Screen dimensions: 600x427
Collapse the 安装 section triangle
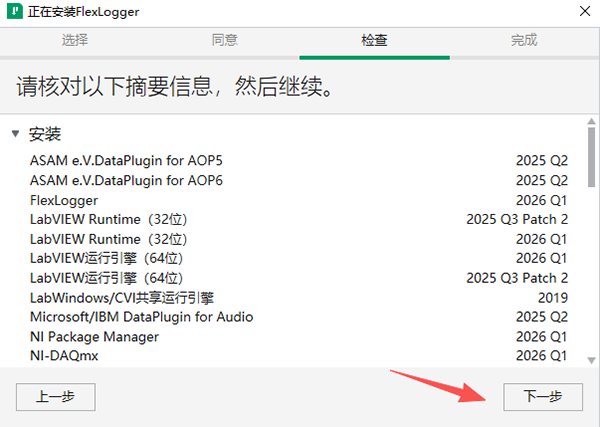15,134
